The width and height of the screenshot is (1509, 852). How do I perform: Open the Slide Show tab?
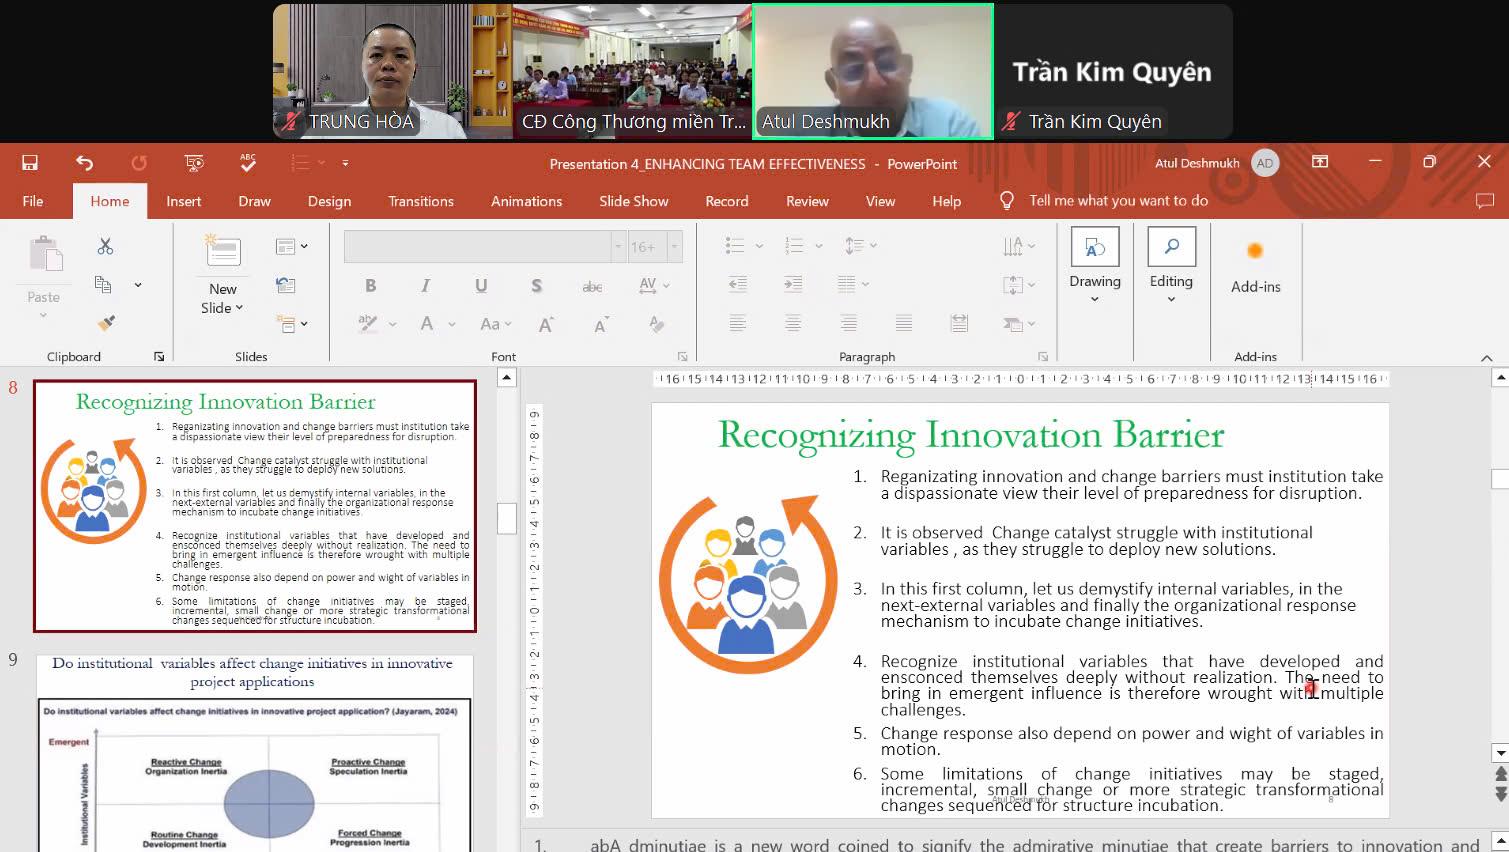(634, 201)
